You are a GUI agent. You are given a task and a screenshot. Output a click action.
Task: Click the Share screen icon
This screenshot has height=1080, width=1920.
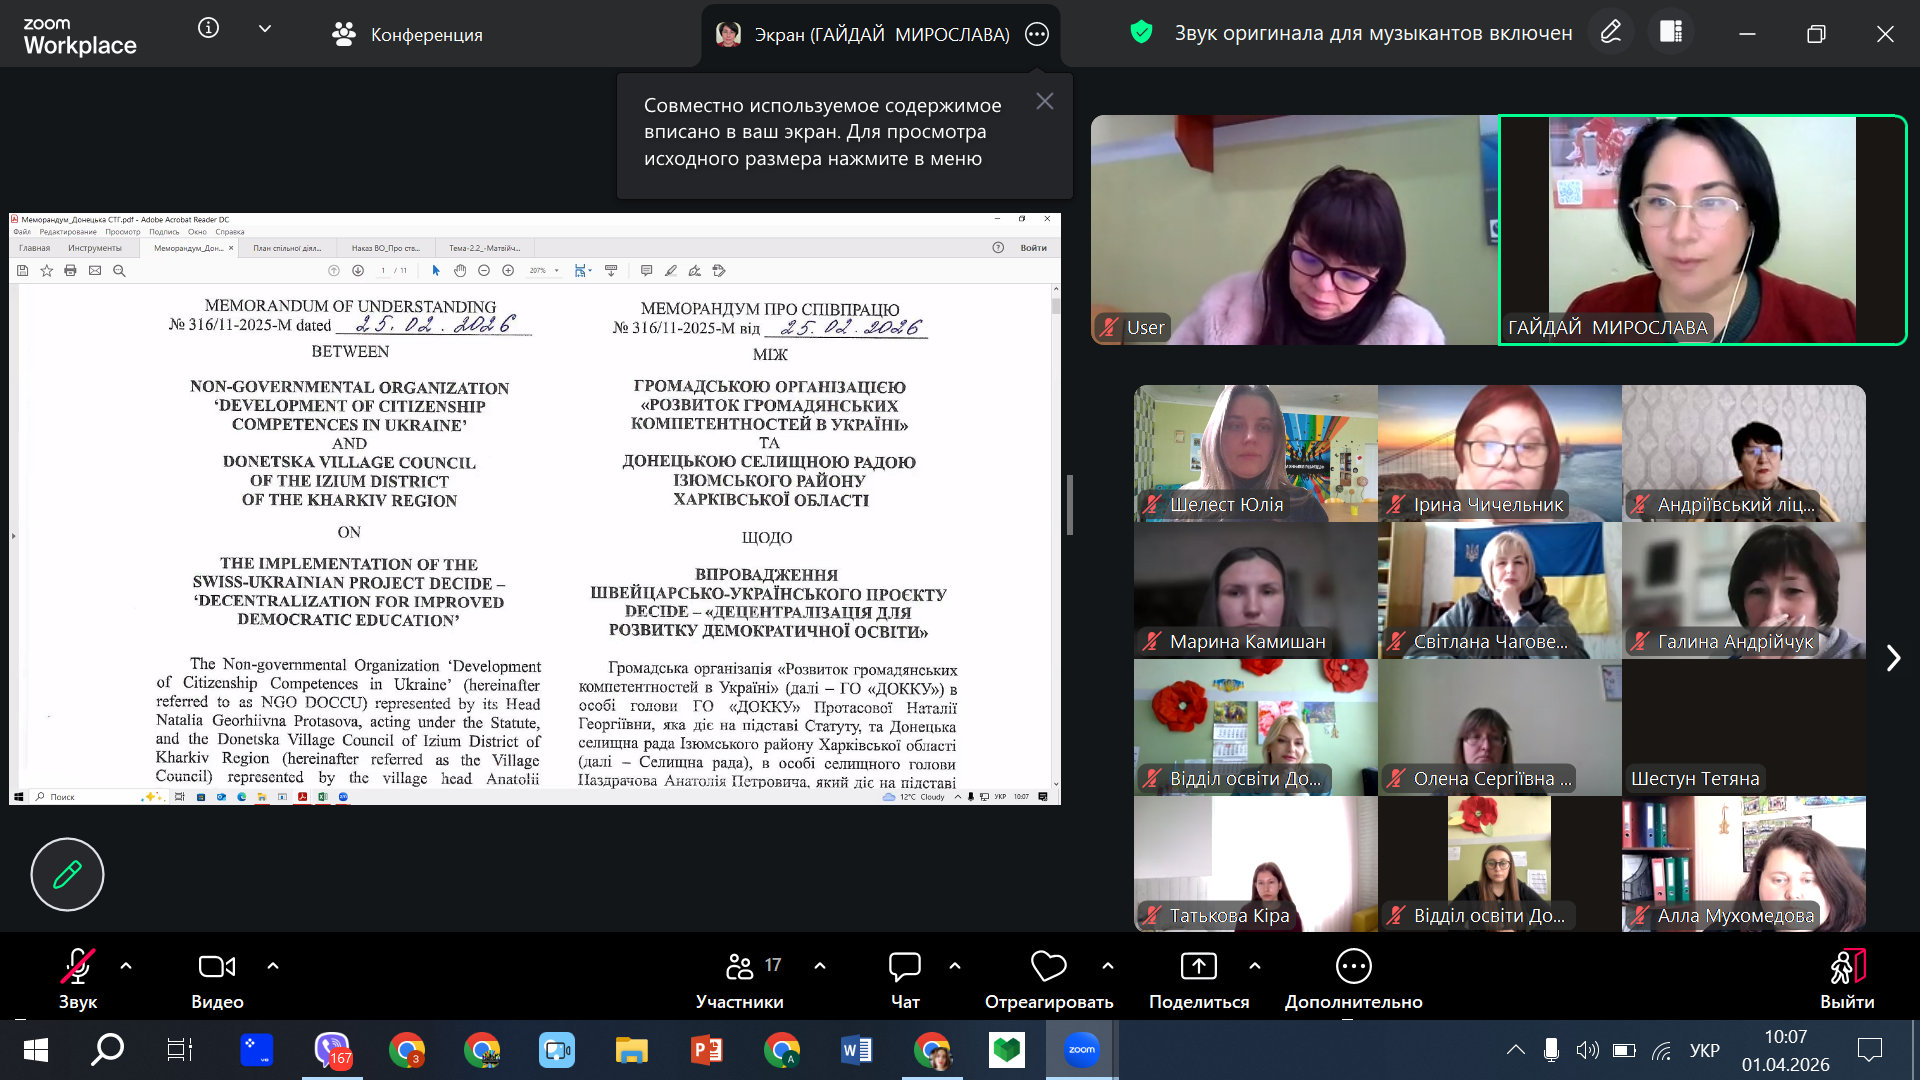pyautogui.click(x=1198, y=967)
